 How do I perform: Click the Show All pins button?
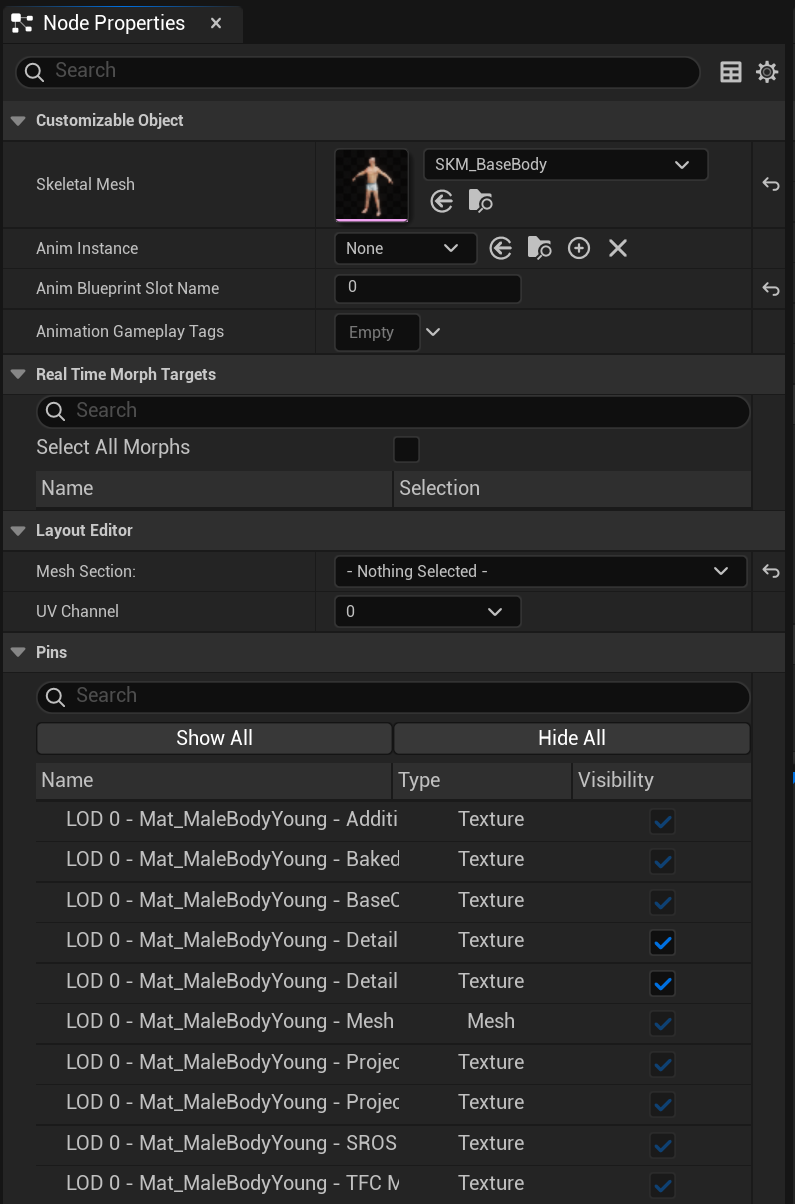point(214,738)
